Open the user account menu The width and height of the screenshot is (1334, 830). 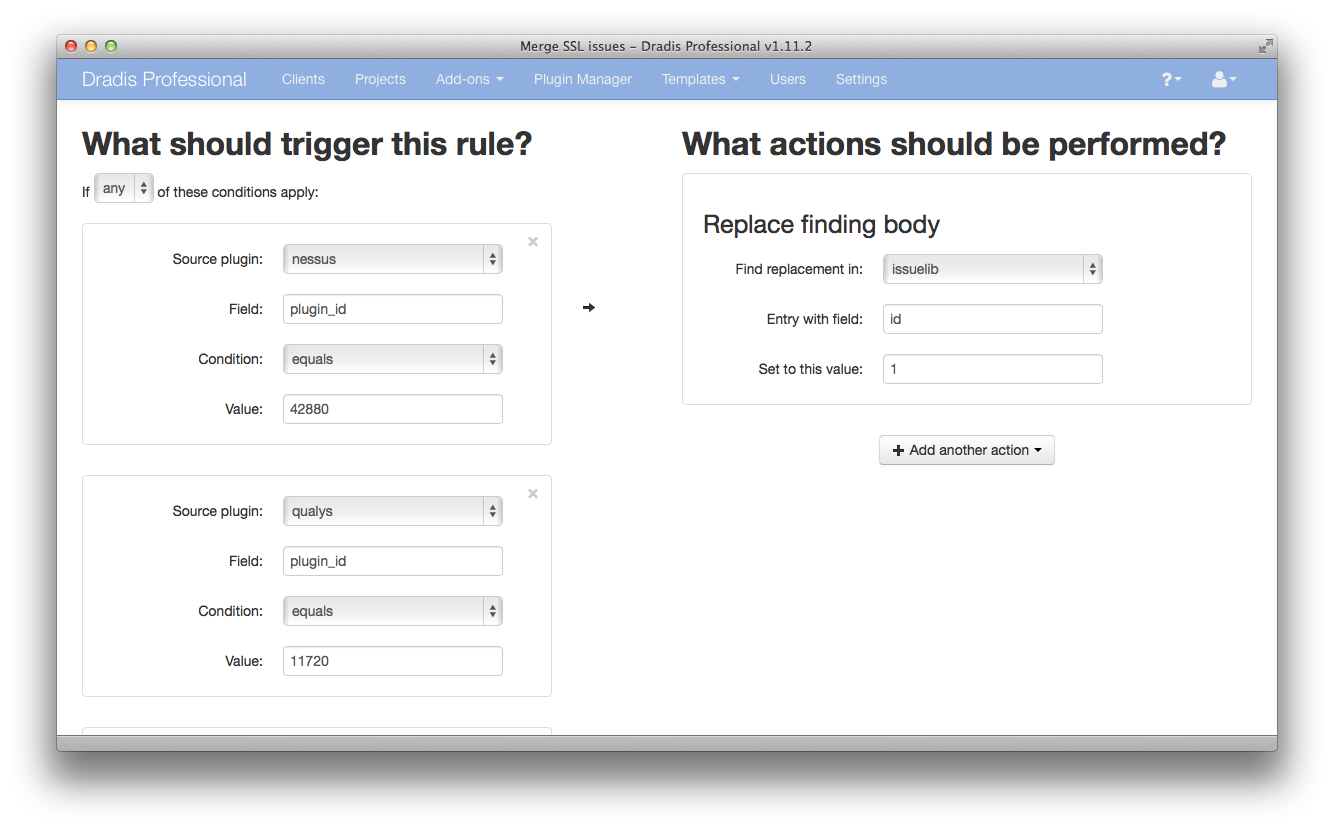(x=1222, y=79)
